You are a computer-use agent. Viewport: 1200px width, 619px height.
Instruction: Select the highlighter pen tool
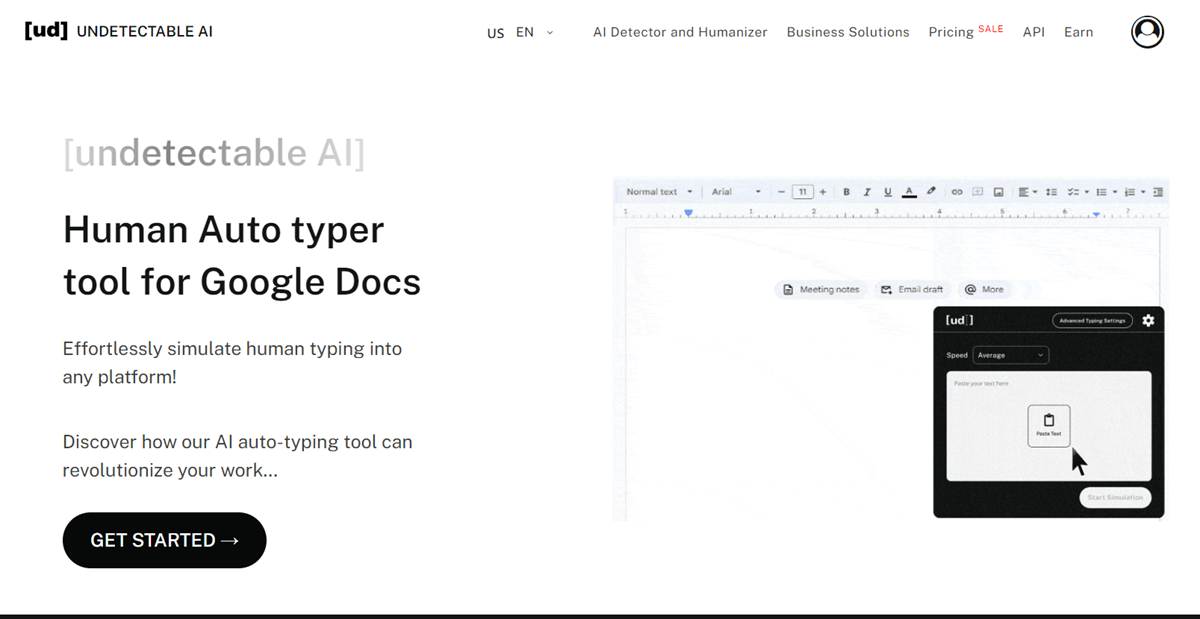pos(931,191)
